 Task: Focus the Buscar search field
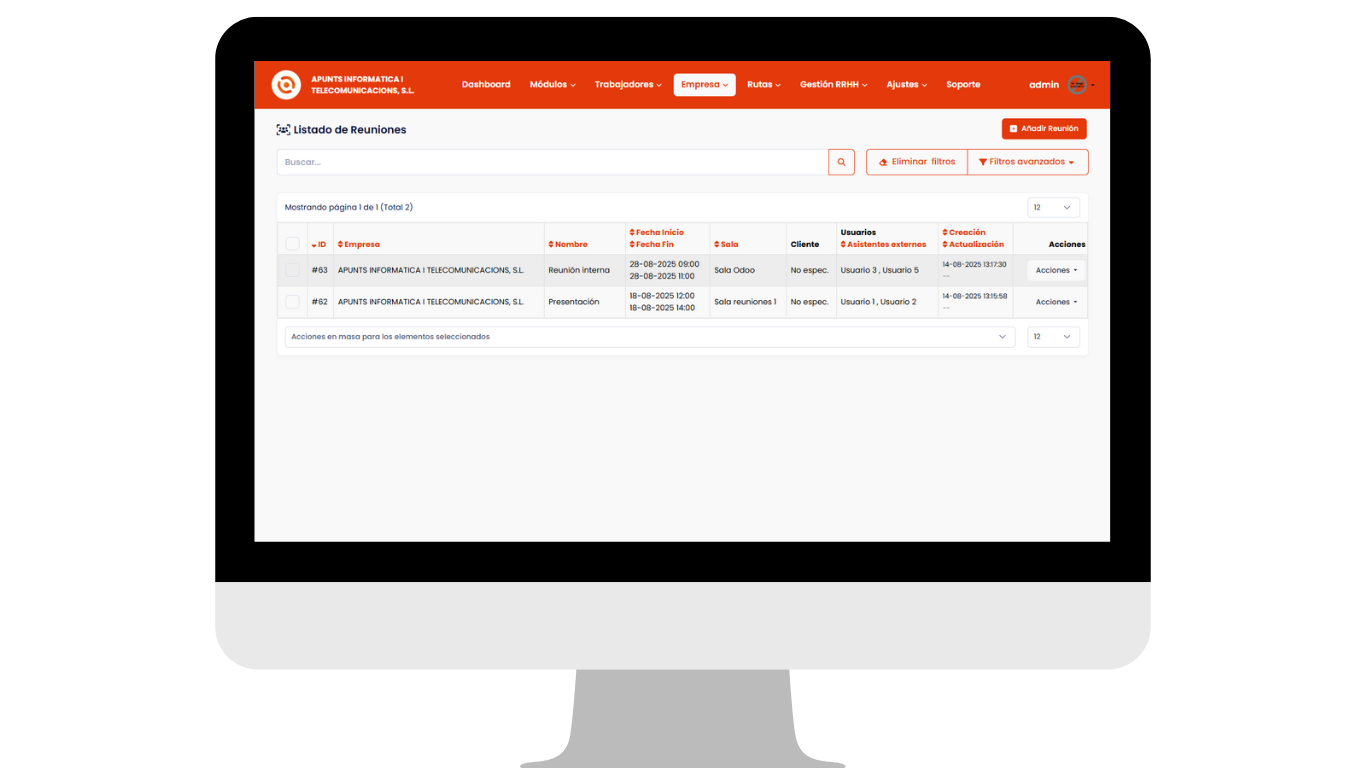click(552, 162)
